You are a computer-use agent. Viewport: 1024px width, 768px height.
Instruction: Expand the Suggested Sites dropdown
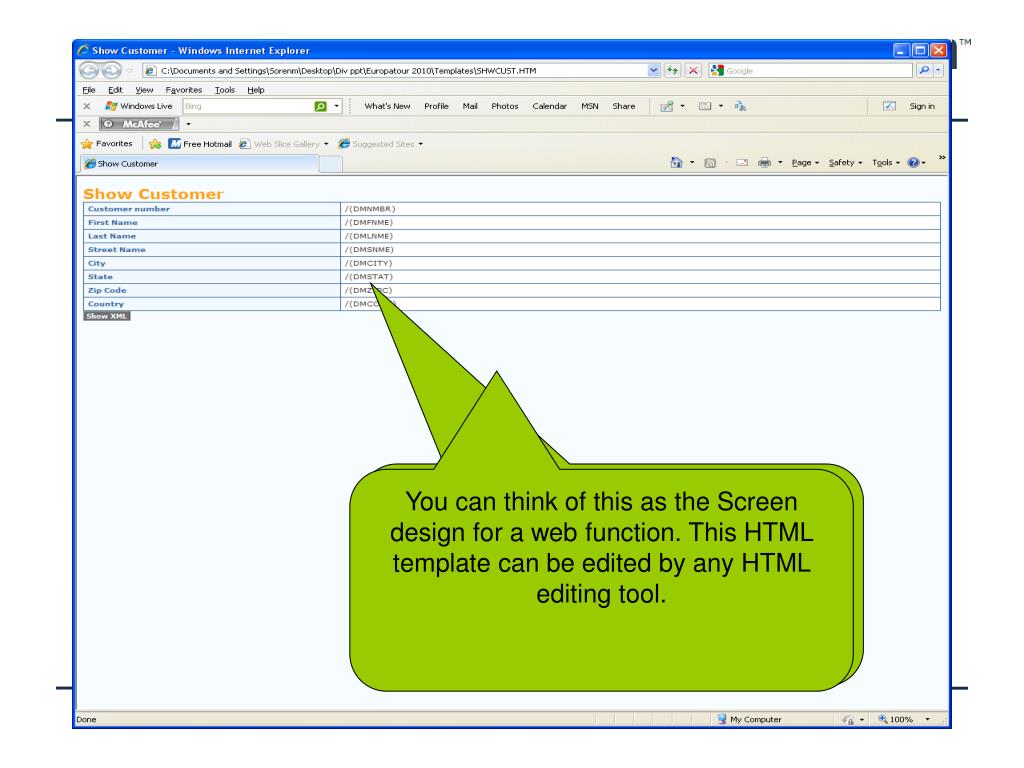[421, 144]
